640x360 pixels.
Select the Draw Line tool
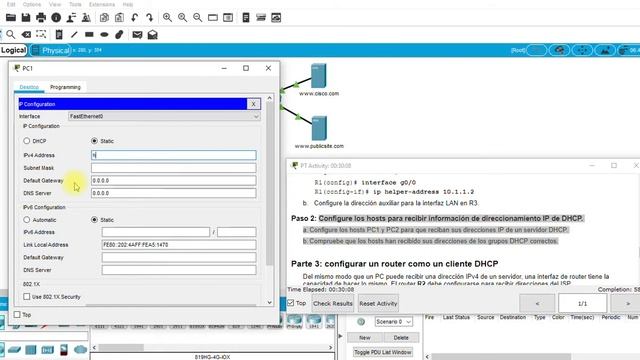pyautogui.click(x=74, y=35)
